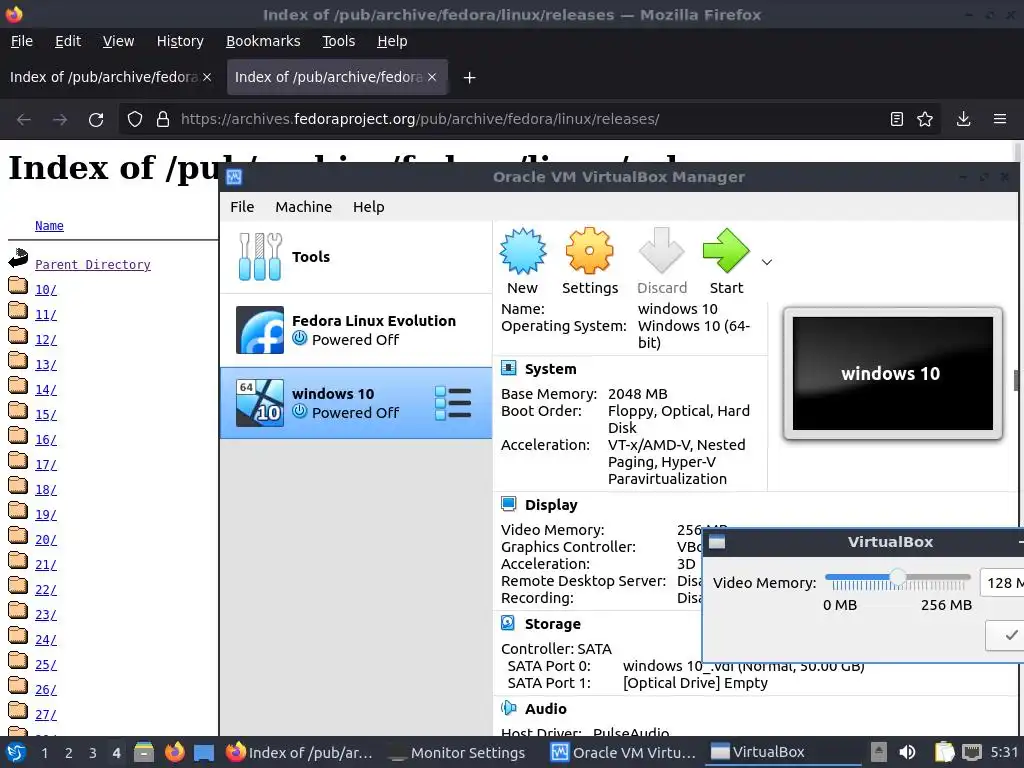Open the Firefox hamburger application menu

point(999,120)
